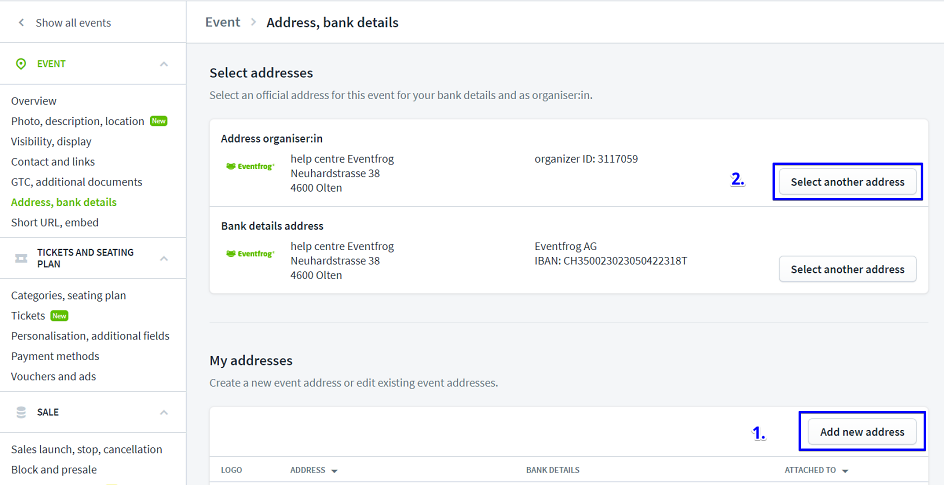Click the ticket icon beside Tickets and Seating Plan
The height and width of the screenshot is (485, 944).
(x=21, y=258)
